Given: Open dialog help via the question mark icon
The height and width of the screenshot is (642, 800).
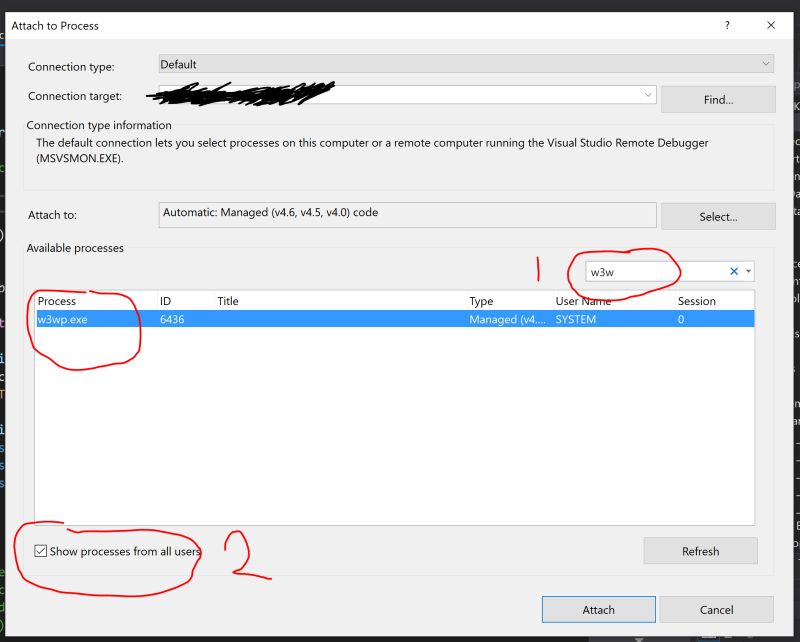Looking at the screenshot, I should (727, 25).
